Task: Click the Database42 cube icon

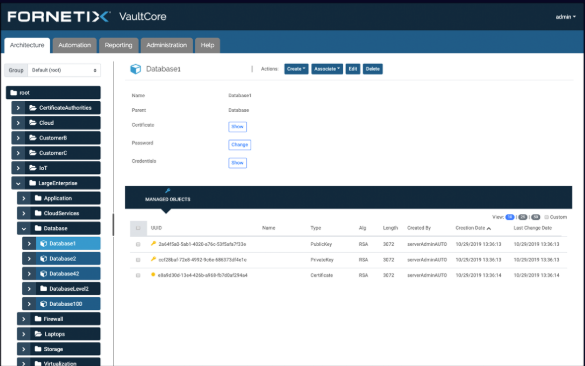Action: [43, 273]
